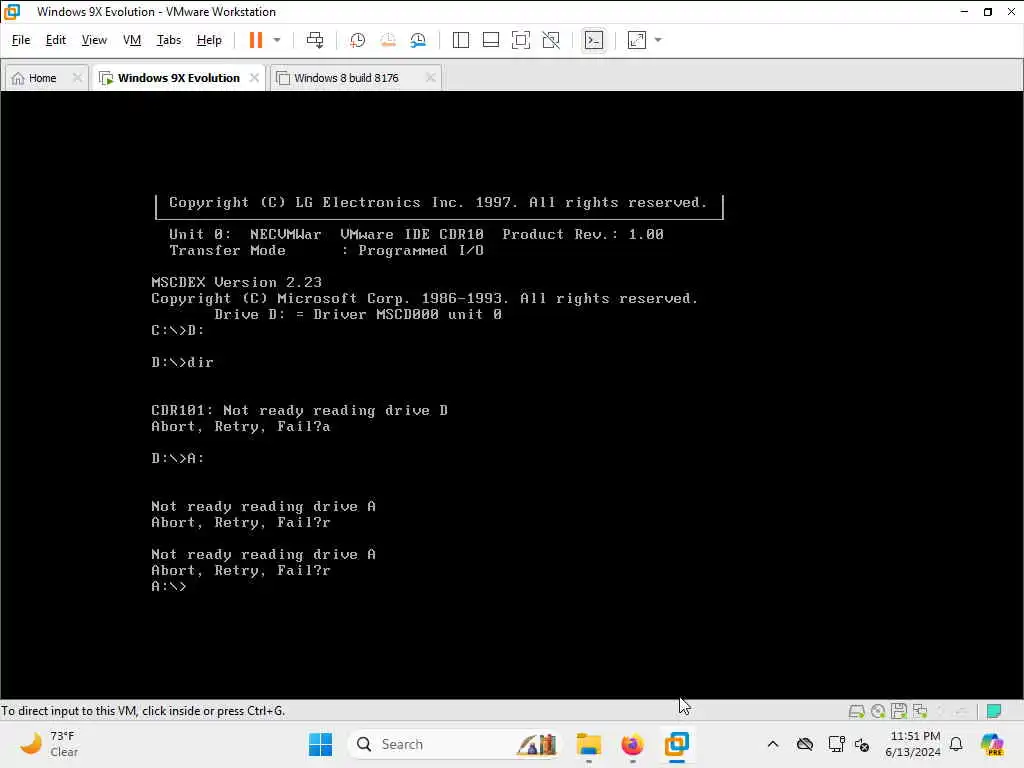Image resolution: width=1024 pixels, height=768 pixels.
Task: Click the network adapter status icon
Action: pyautogui.click(x=920, y=711)
